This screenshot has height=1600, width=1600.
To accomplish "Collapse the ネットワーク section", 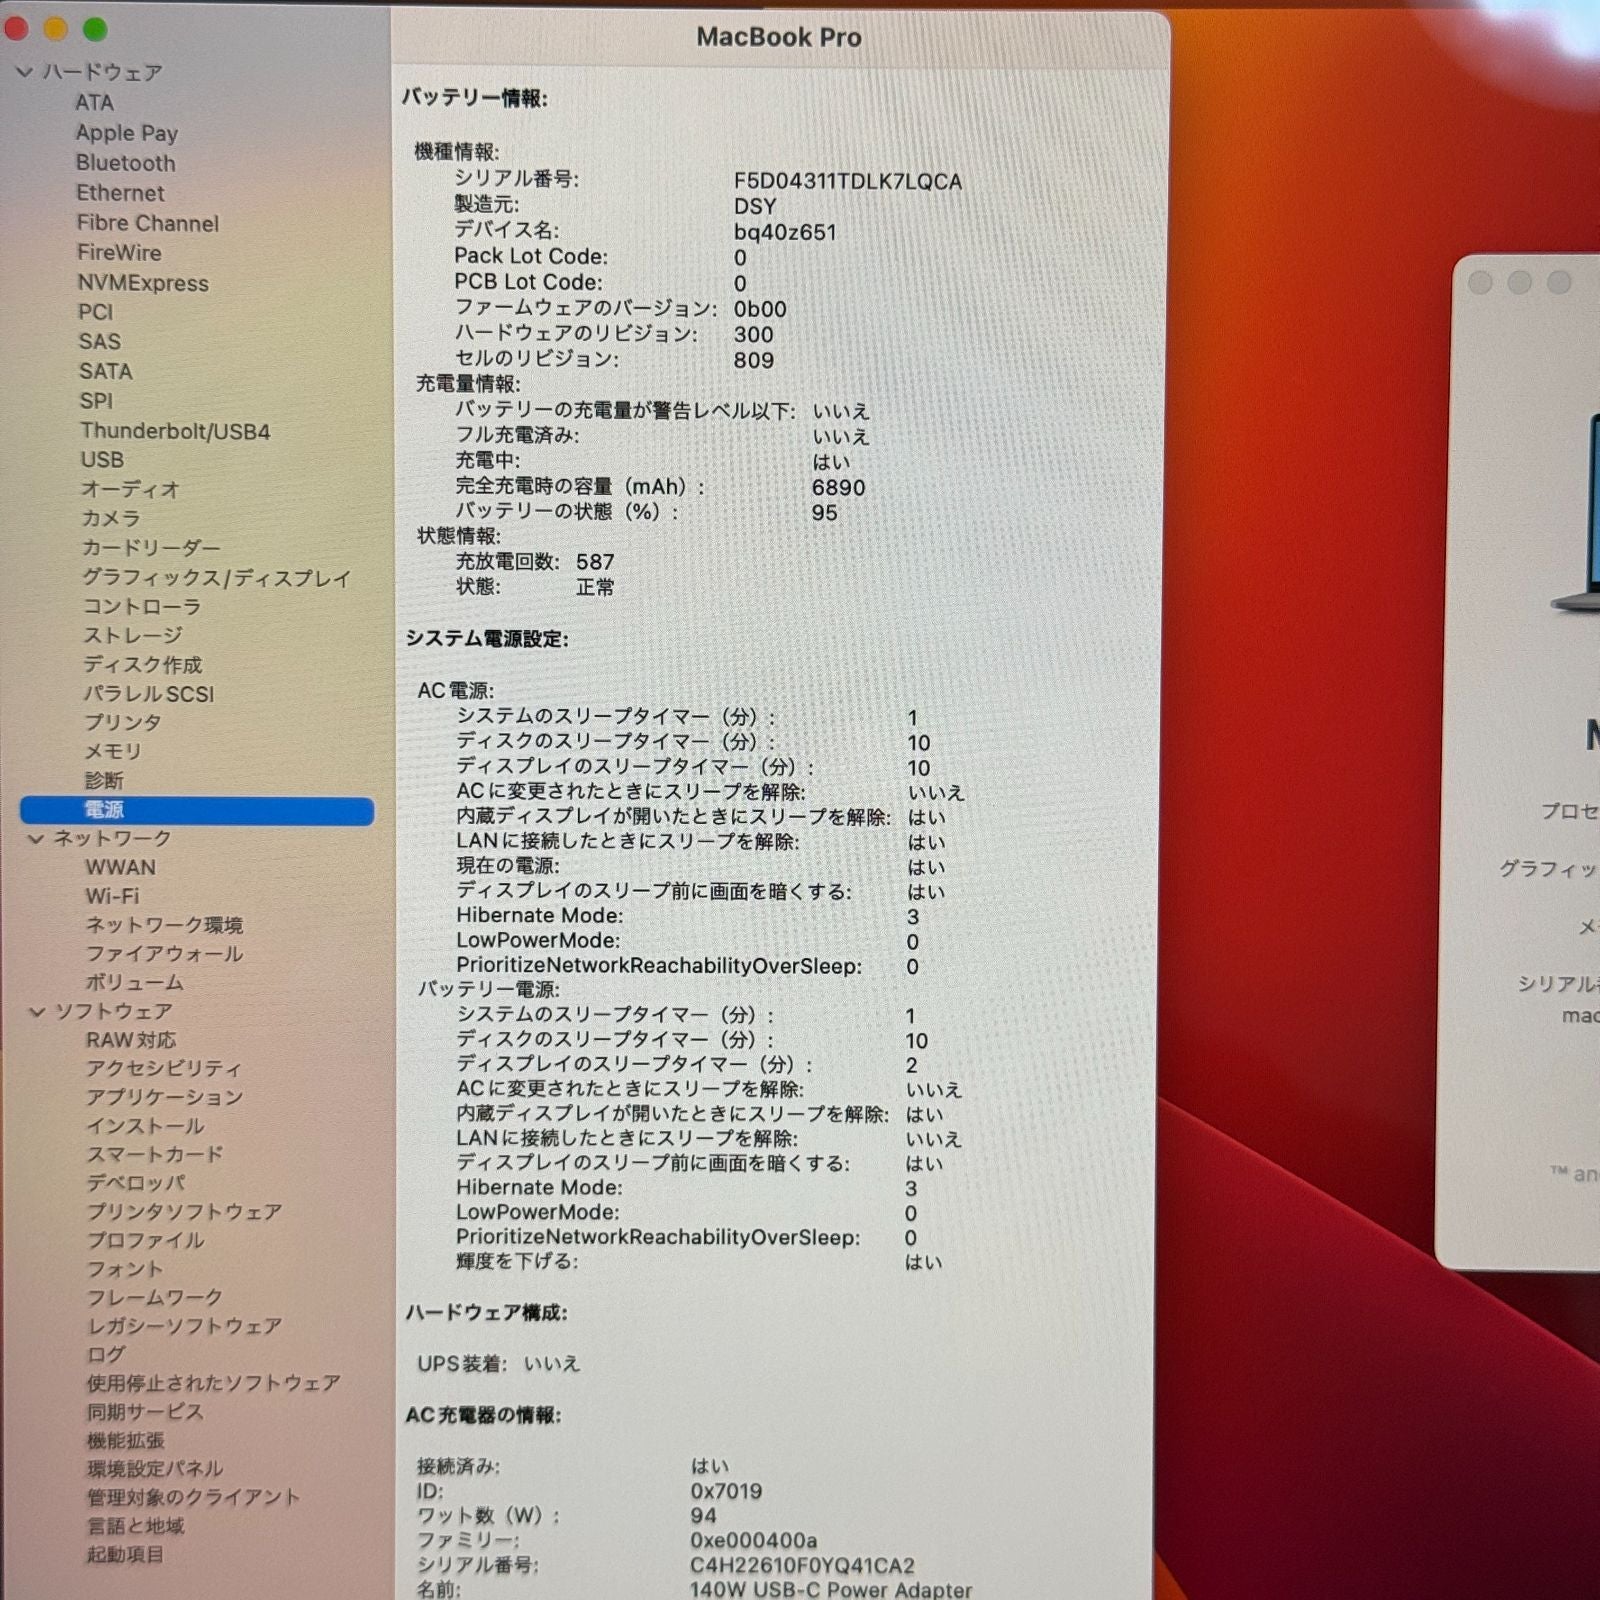I will 35,838.
